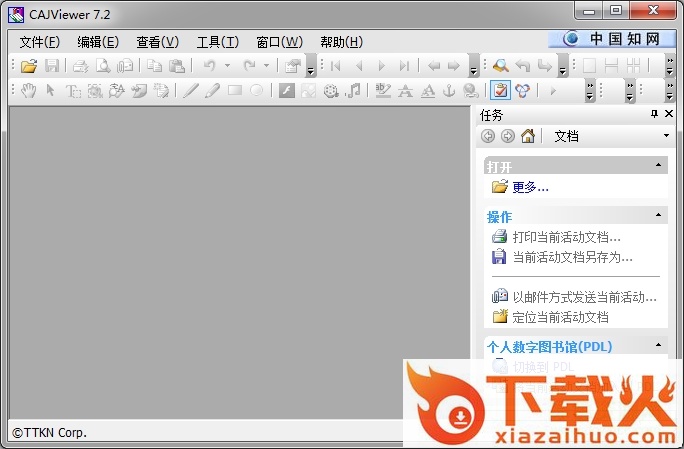Select the Hand pan tool
The image size is (684, 449).
[29, 91]
